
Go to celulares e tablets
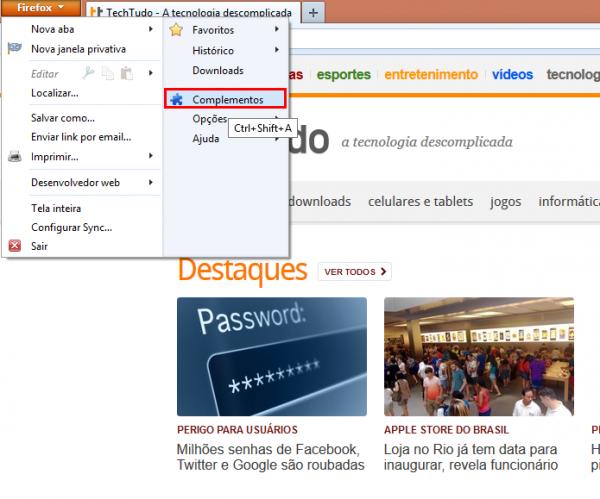coord(421,201)
